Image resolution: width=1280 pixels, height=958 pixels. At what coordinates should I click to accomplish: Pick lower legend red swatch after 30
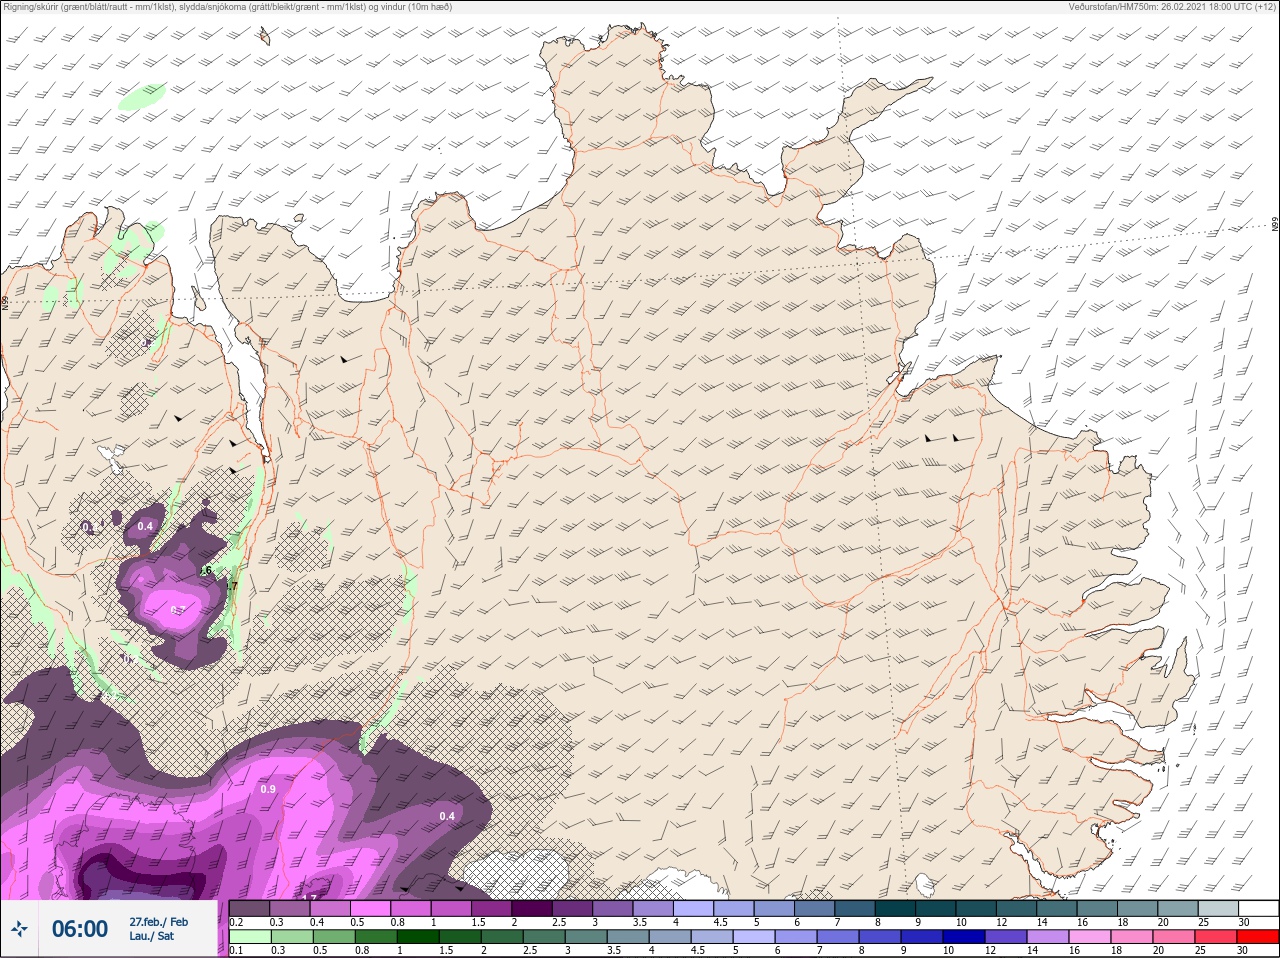point(1258,937)
